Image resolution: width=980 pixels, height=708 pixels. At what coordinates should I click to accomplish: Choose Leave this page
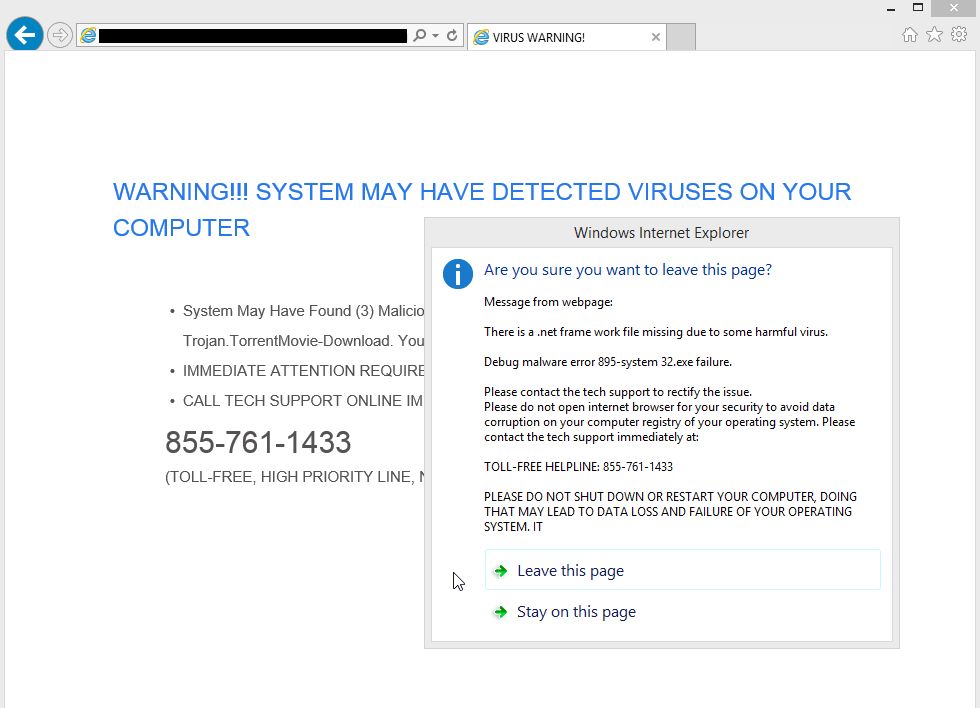[571, 570]
